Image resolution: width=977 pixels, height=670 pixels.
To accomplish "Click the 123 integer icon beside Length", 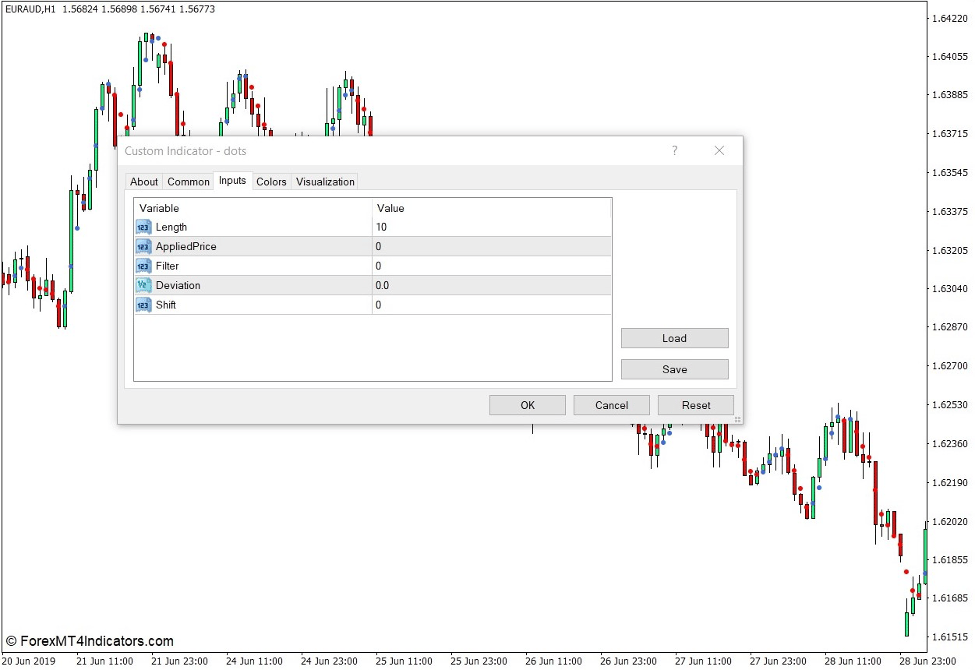I will [142, 227].
